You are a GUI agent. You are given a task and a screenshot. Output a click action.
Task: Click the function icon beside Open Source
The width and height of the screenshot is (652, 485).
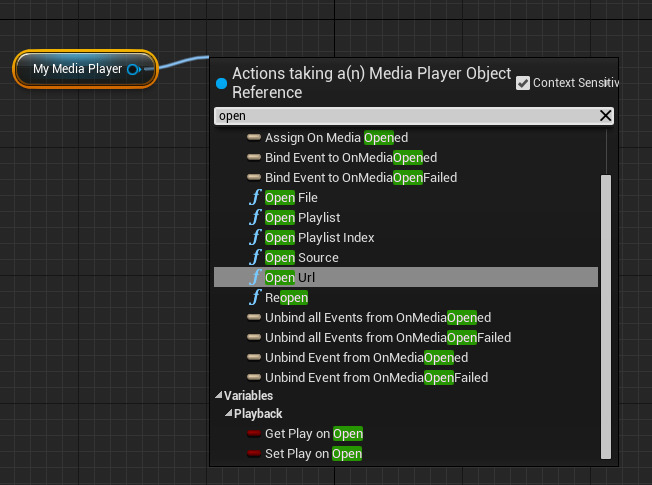click(x=255, y=257)
